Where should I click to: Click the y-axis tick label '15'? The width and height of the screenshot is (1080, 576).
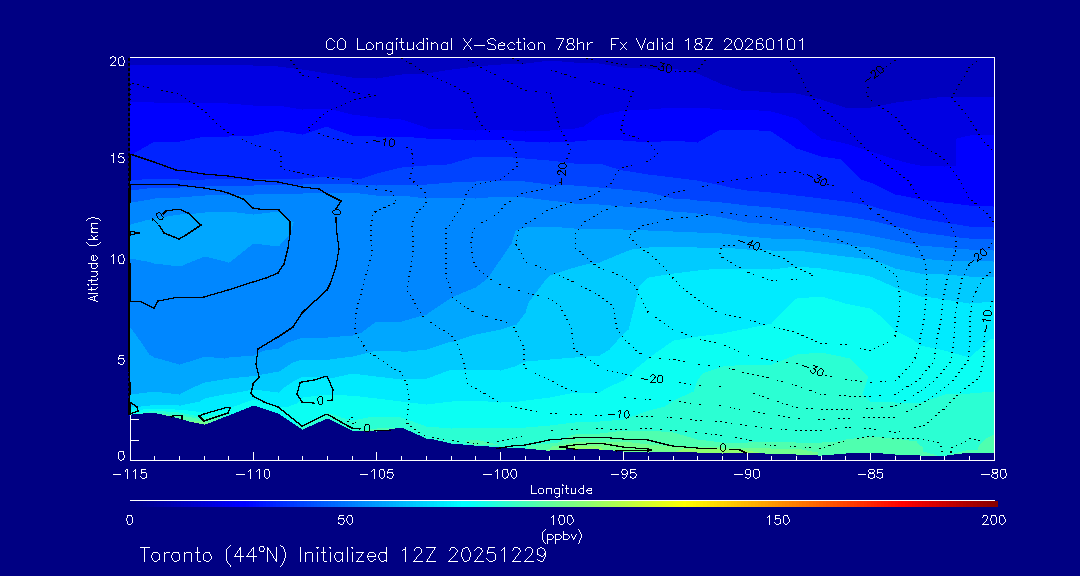coord(117,158)
